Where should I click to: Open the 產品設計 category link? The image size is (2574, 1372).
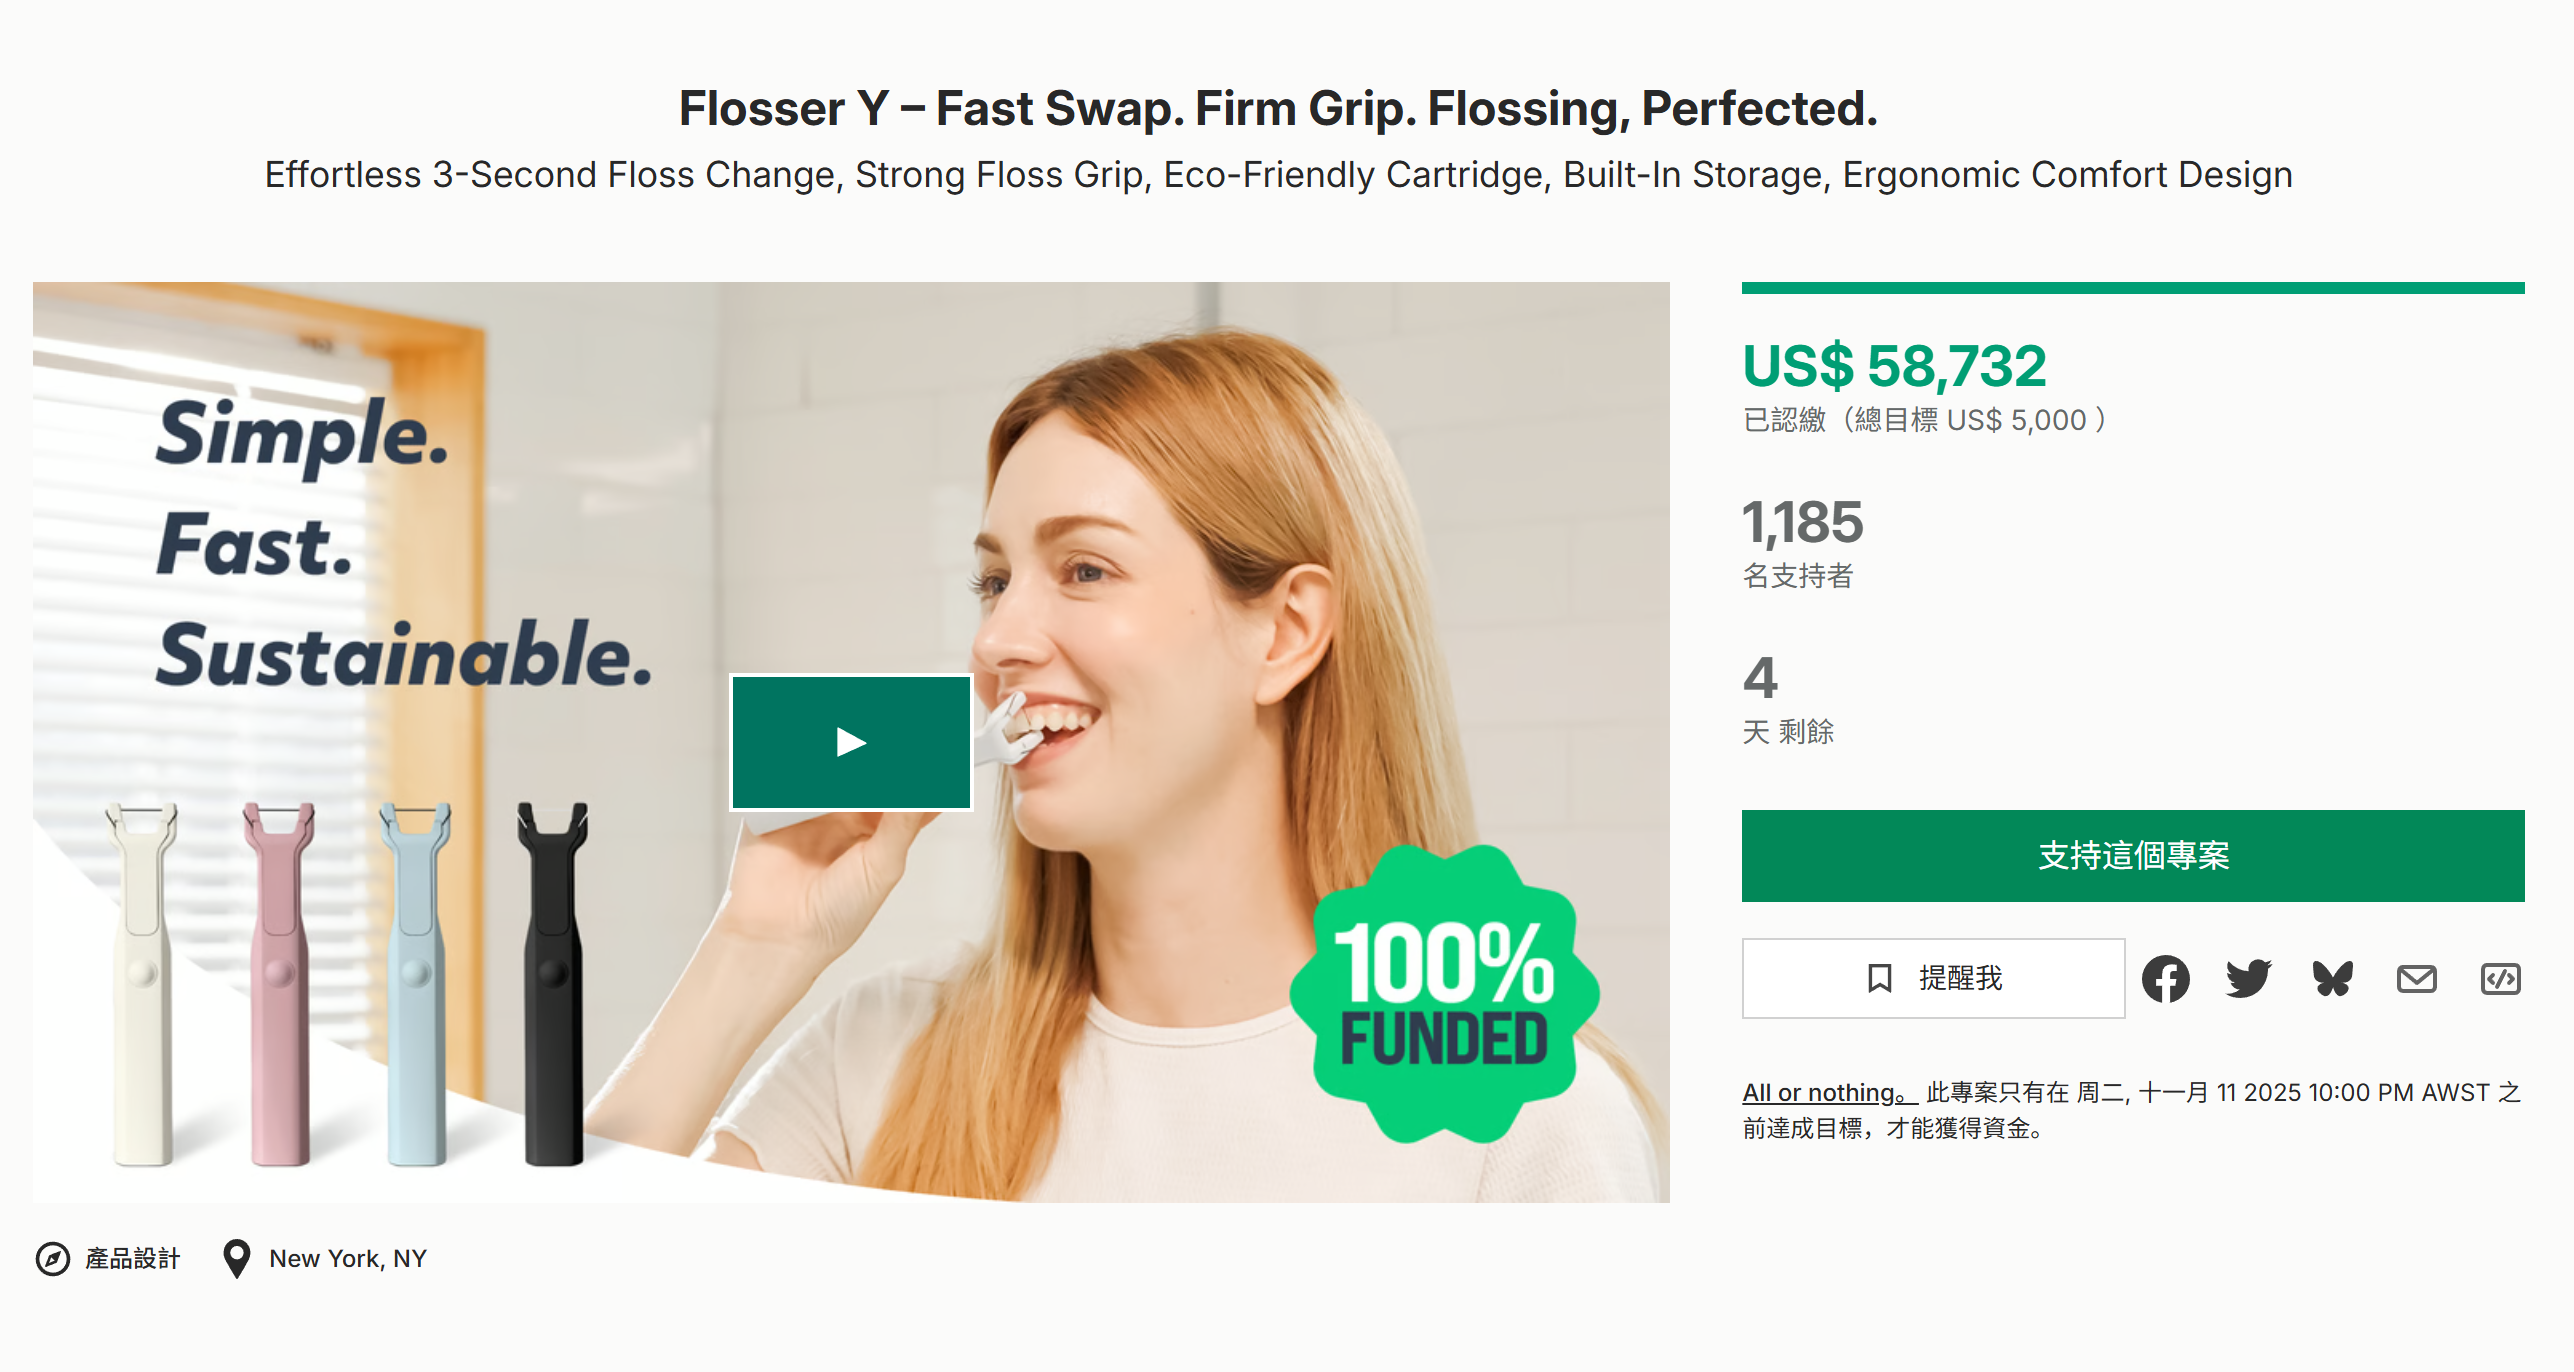(132, 1258)
